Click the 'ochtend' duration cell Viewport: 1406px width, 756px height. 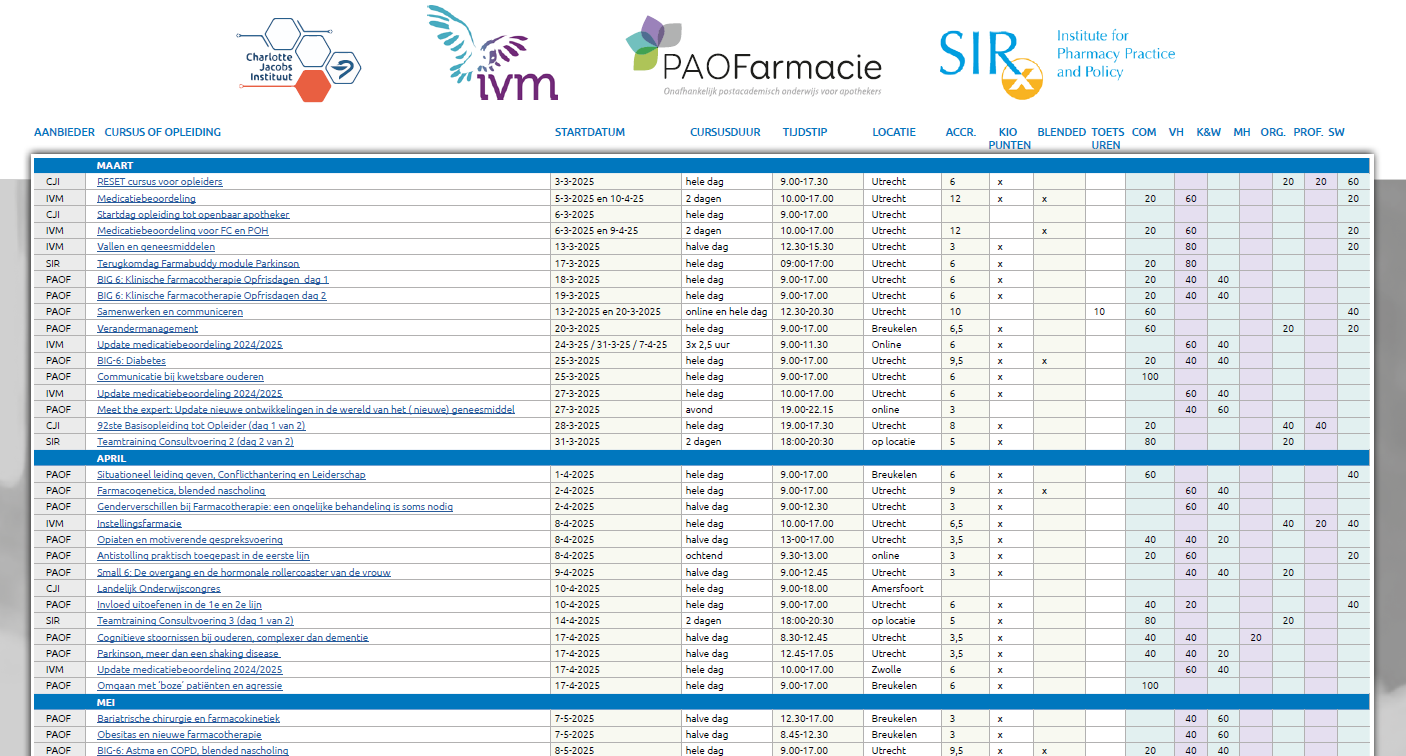pyautogui.click(x=726, y=556)
